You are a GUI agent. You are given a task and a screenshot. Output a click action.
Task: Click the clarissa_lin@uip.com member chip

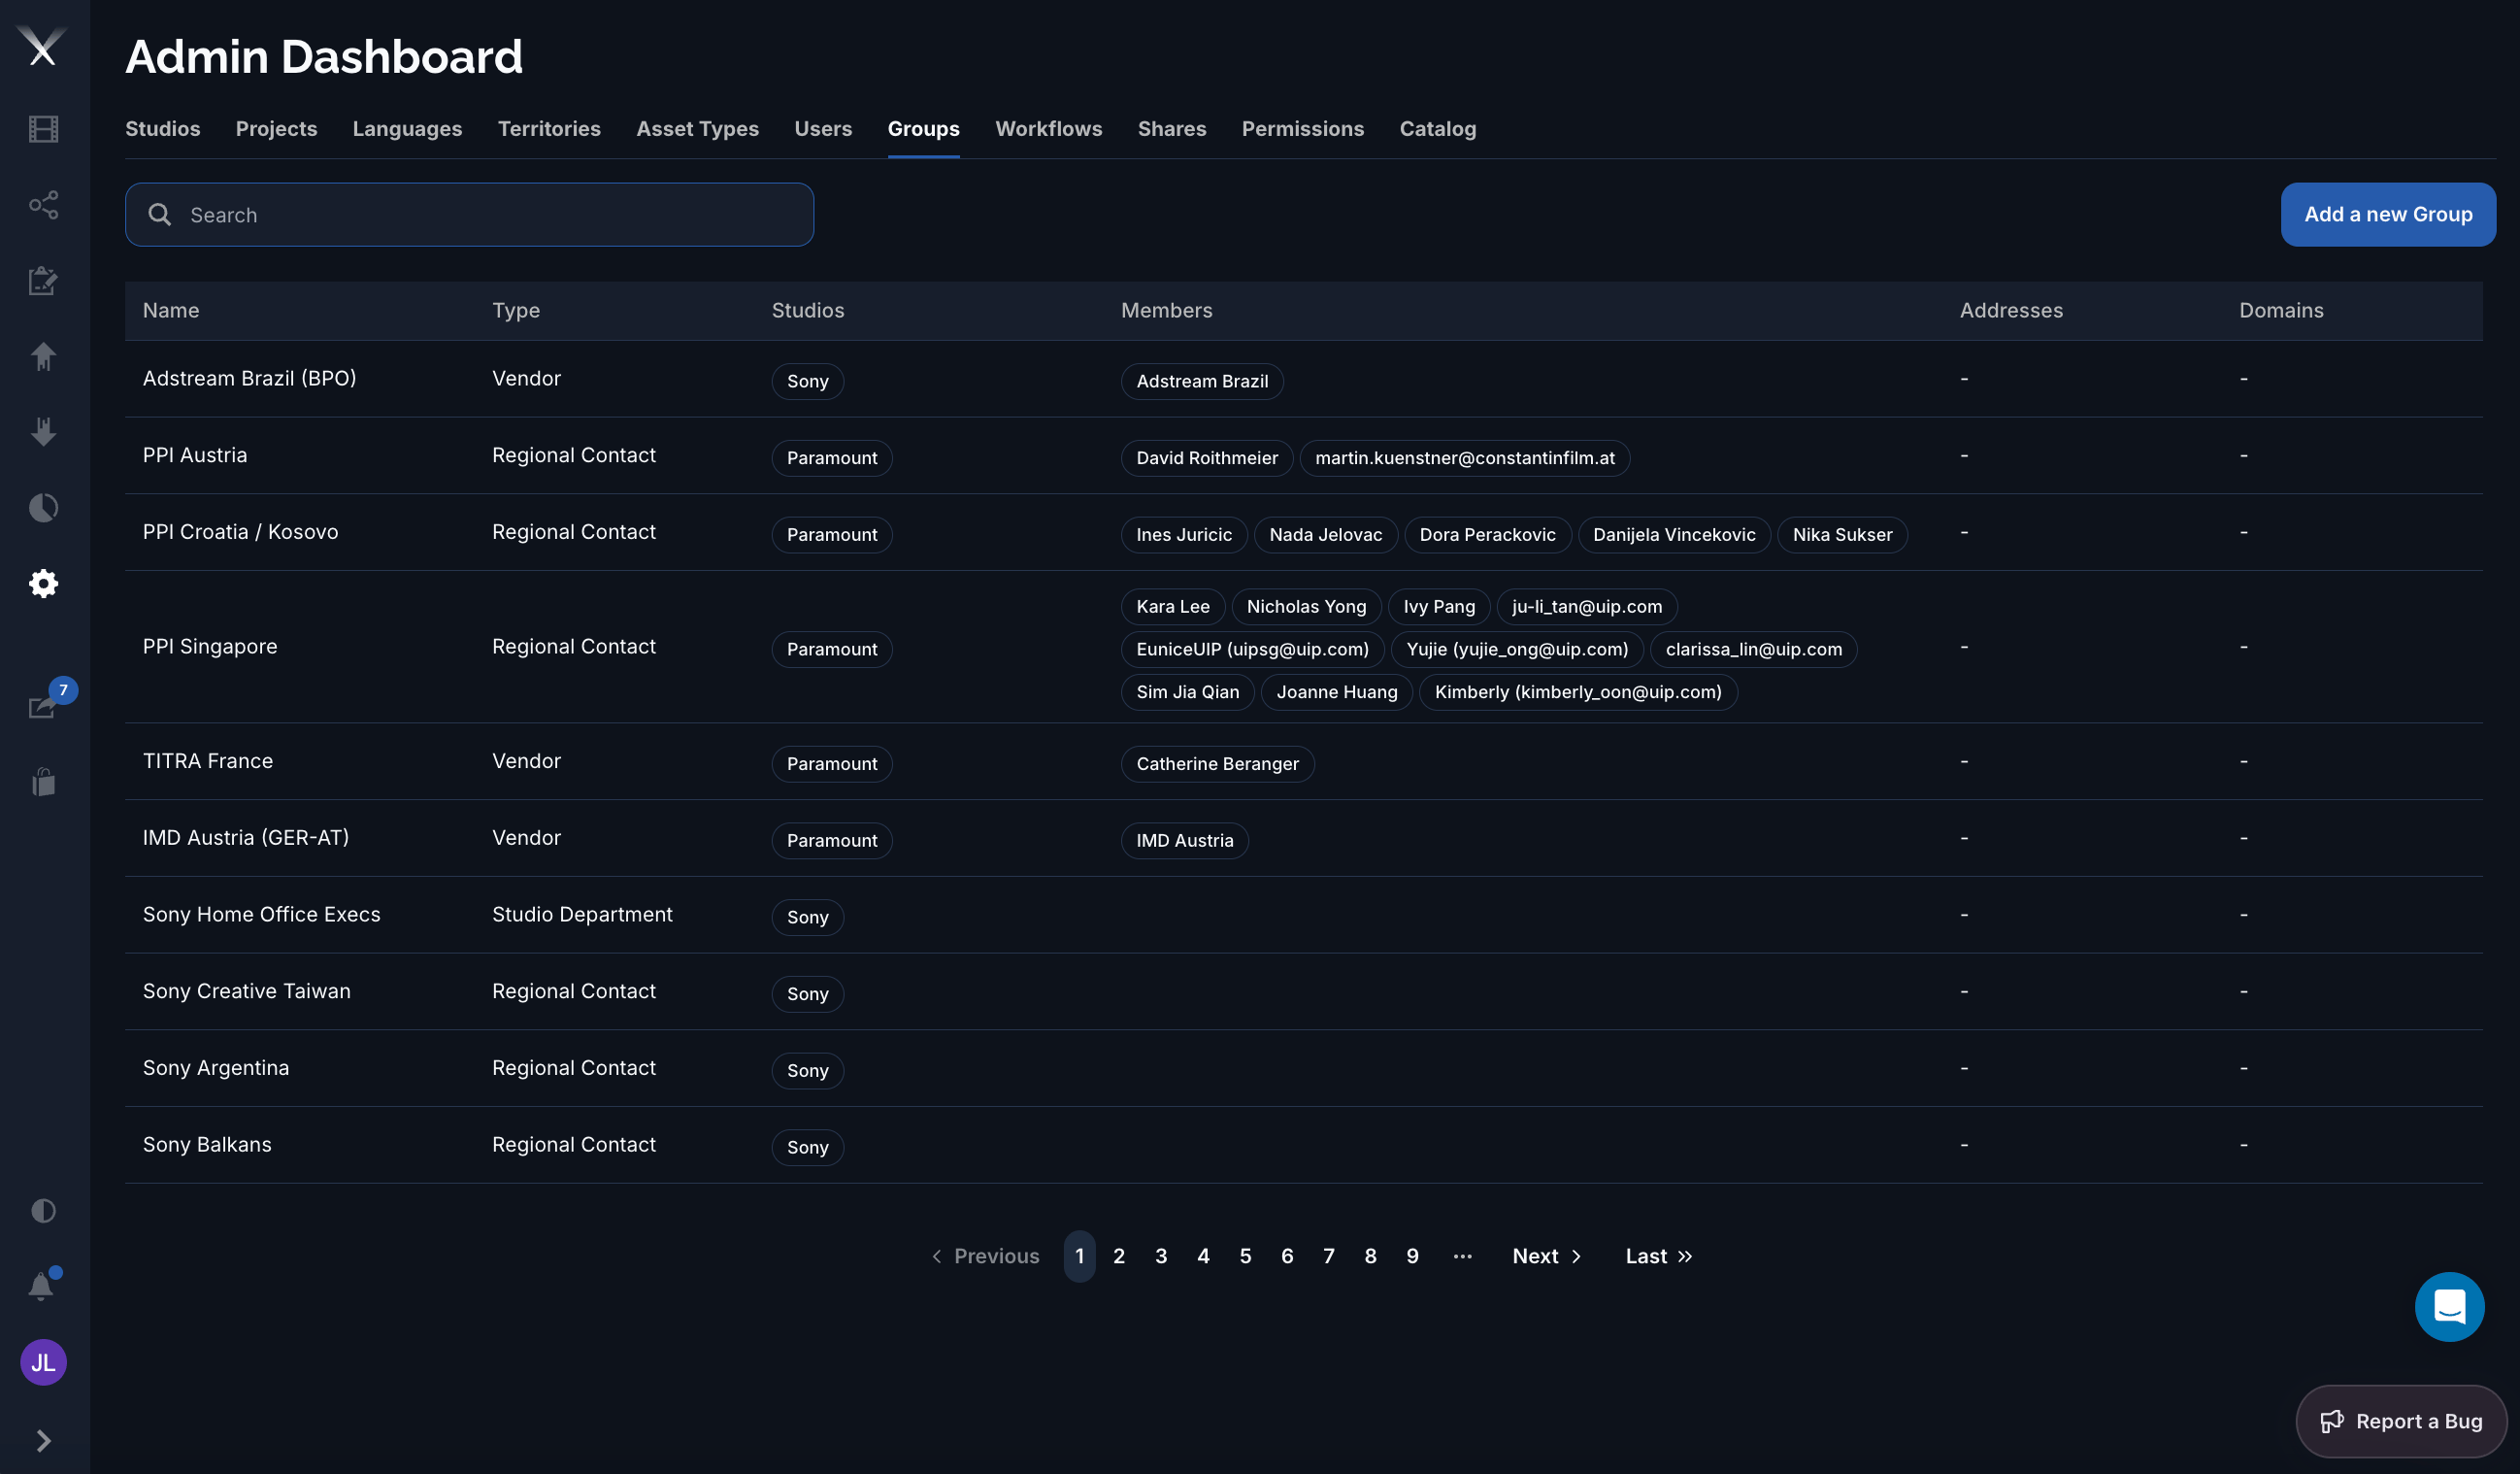coord(1753,649)
